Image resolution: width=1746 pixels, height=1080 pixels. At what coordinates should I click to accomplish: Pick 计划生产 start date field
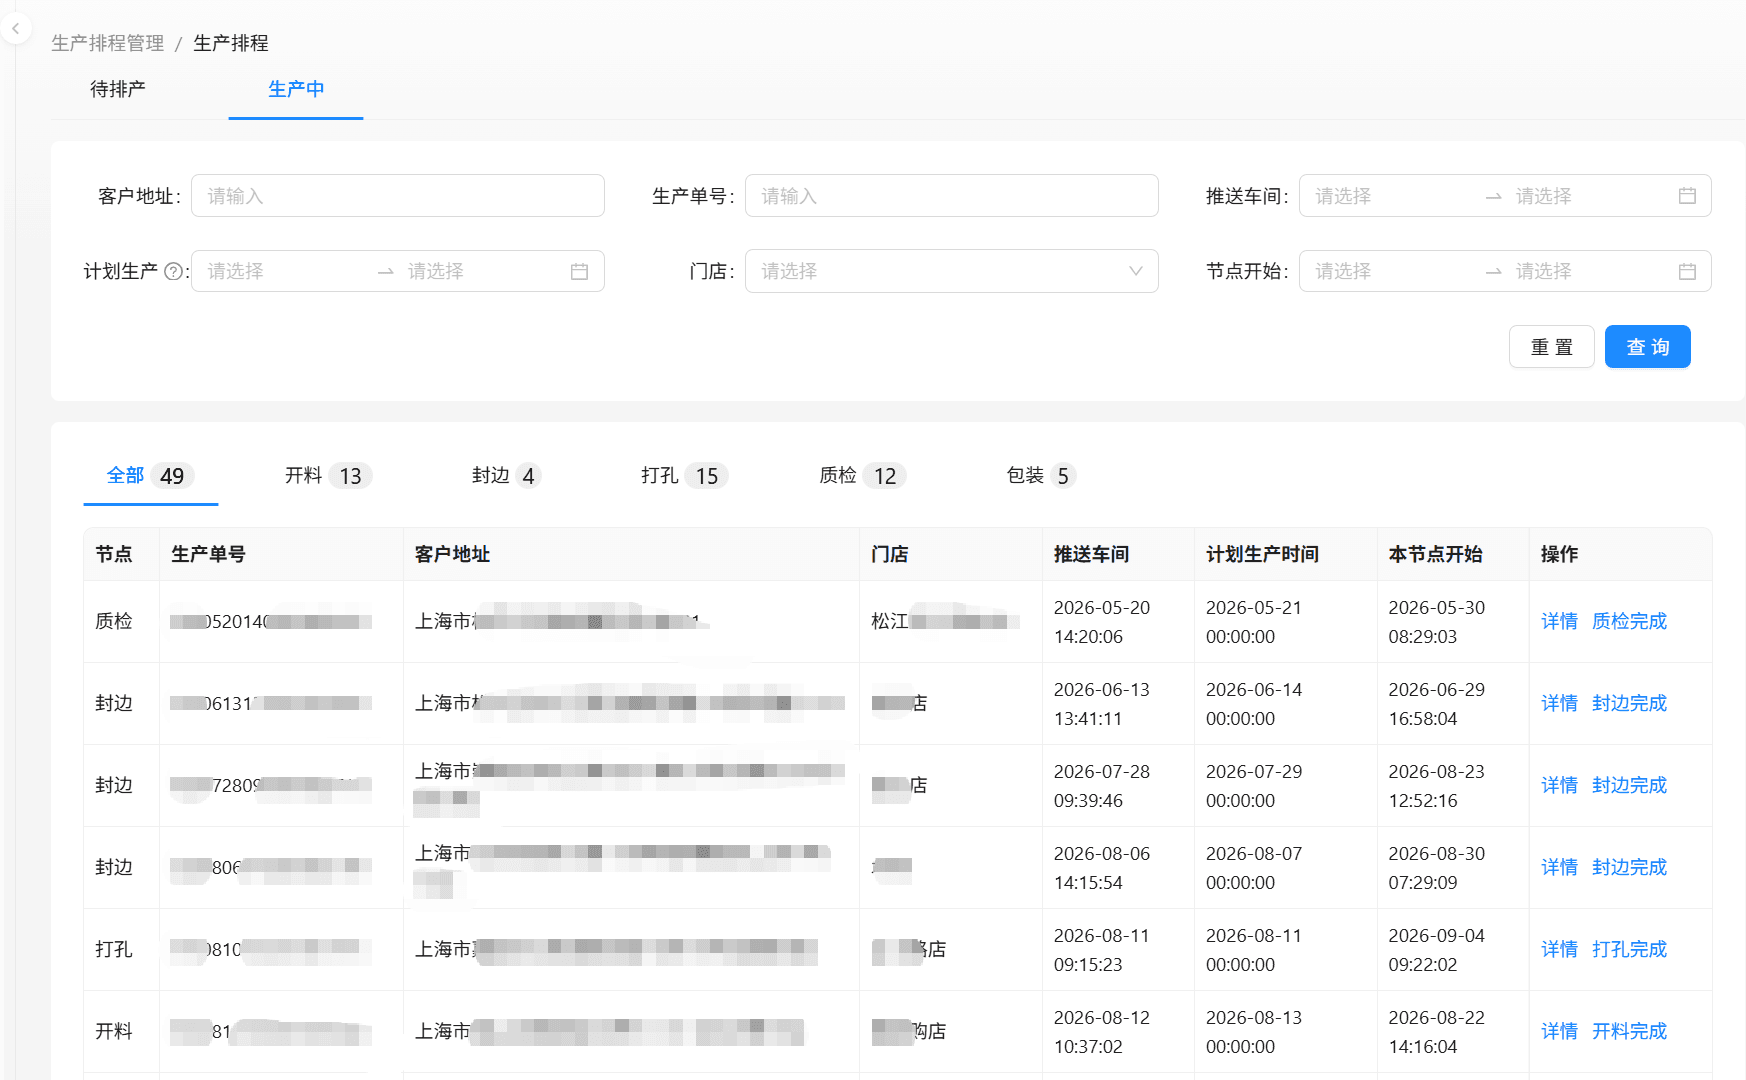(283, 271)
